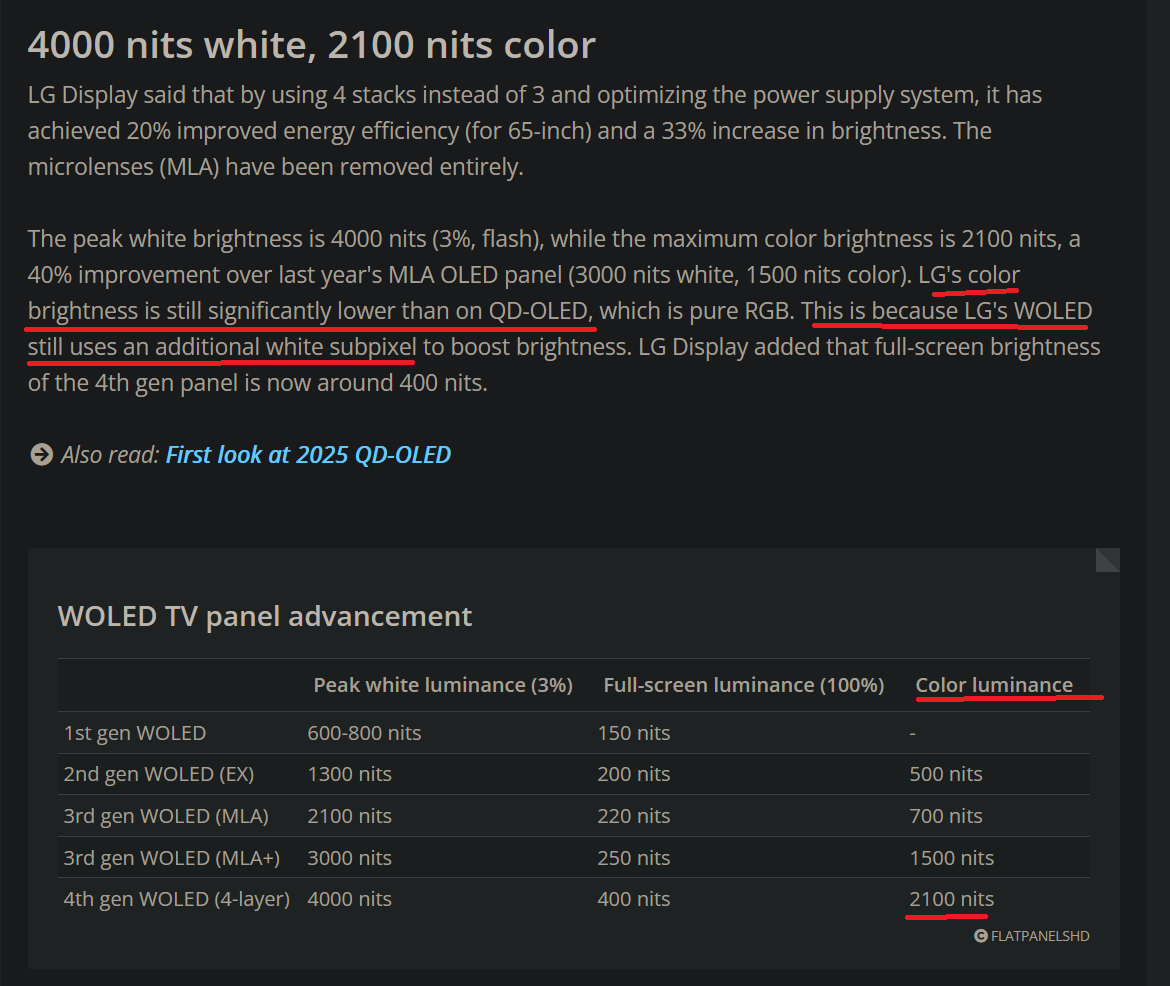The image size is (1170, 986).
Task: Click '2100 nits' in the 4th gen row
Action: tap(951, 899)
